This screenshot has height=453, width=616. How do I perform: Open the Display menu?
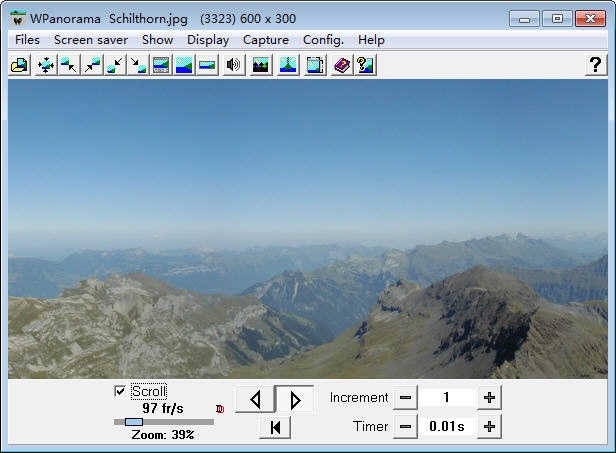[x=208, y=40]
